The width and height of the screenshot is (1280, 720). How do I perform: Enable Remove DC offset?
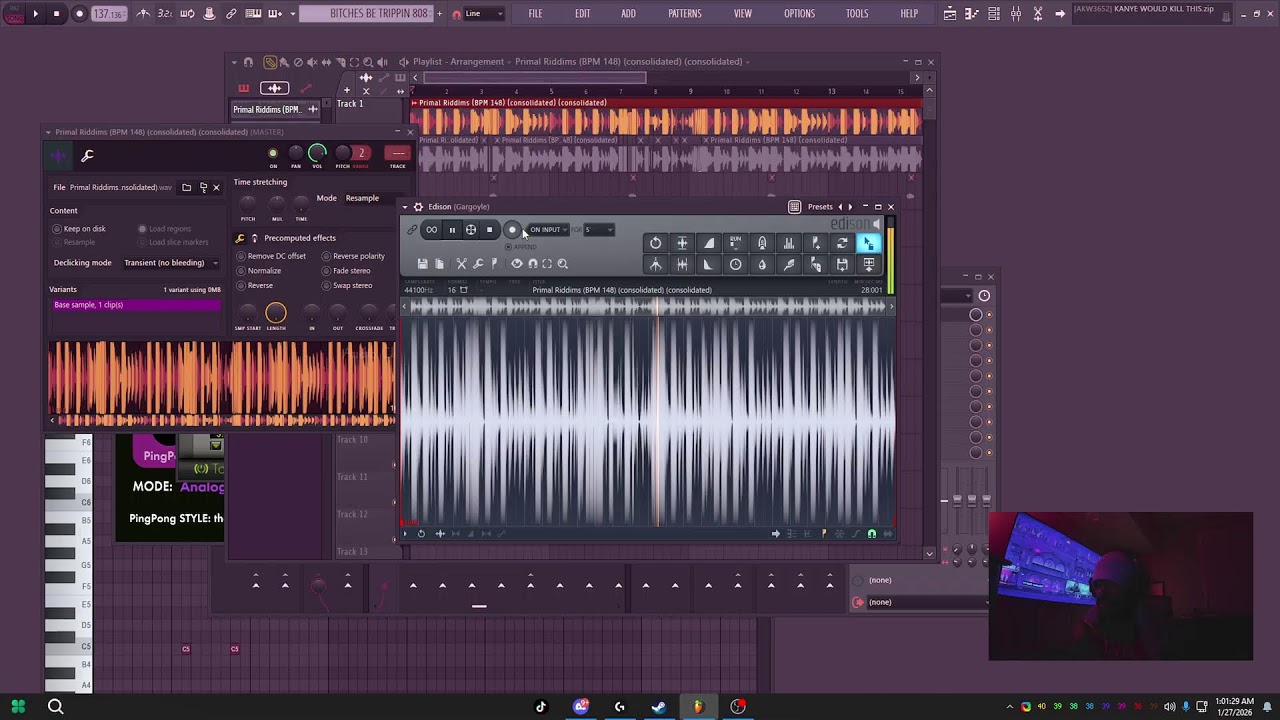coord(271,256)
